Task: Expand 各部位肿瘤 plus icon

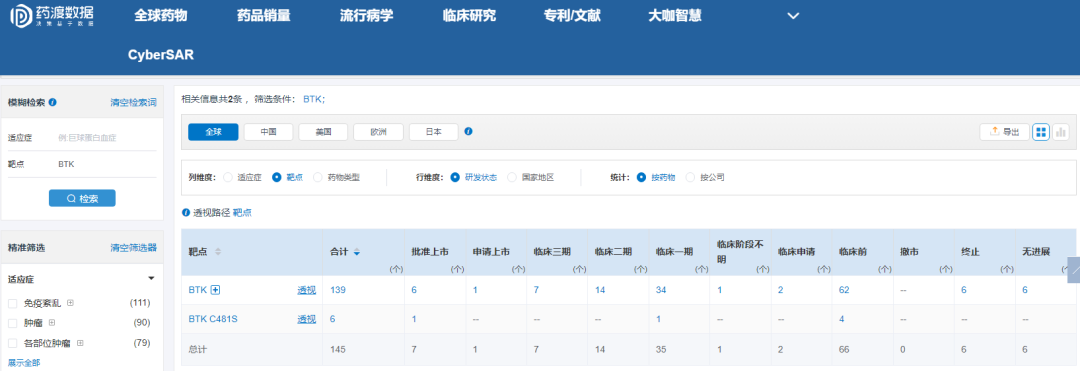Action: pyautogui.click(x=80, y=343)
